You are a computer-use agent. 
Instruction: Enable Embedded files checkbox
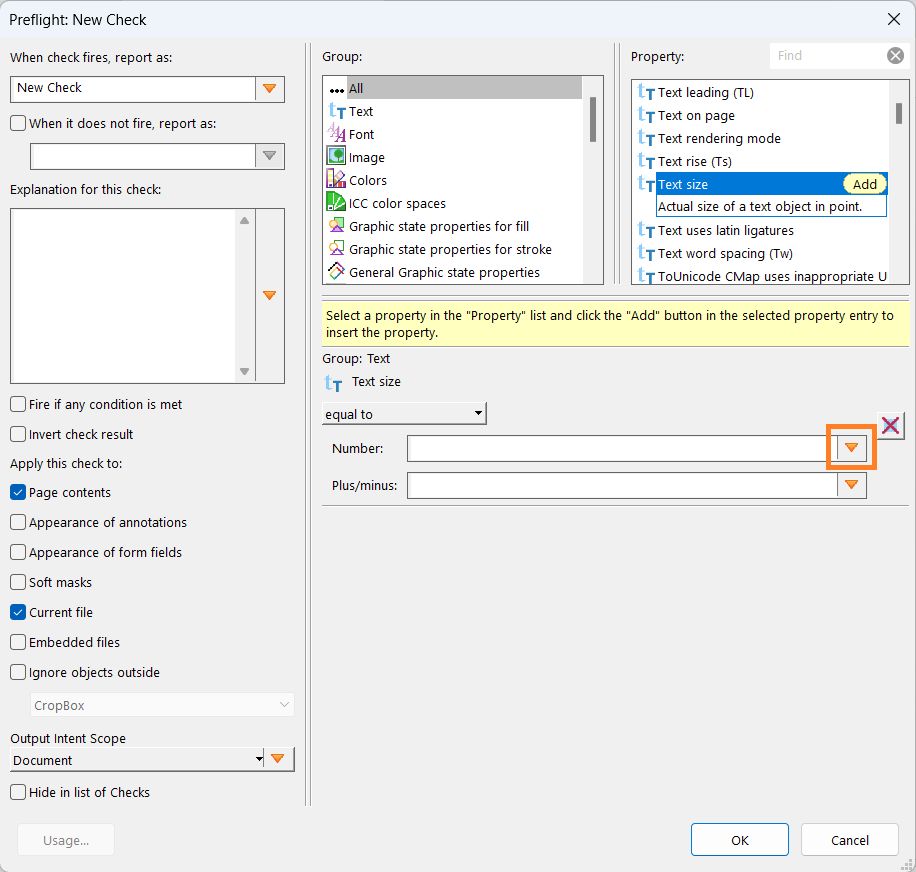click(x=18, y=642)
